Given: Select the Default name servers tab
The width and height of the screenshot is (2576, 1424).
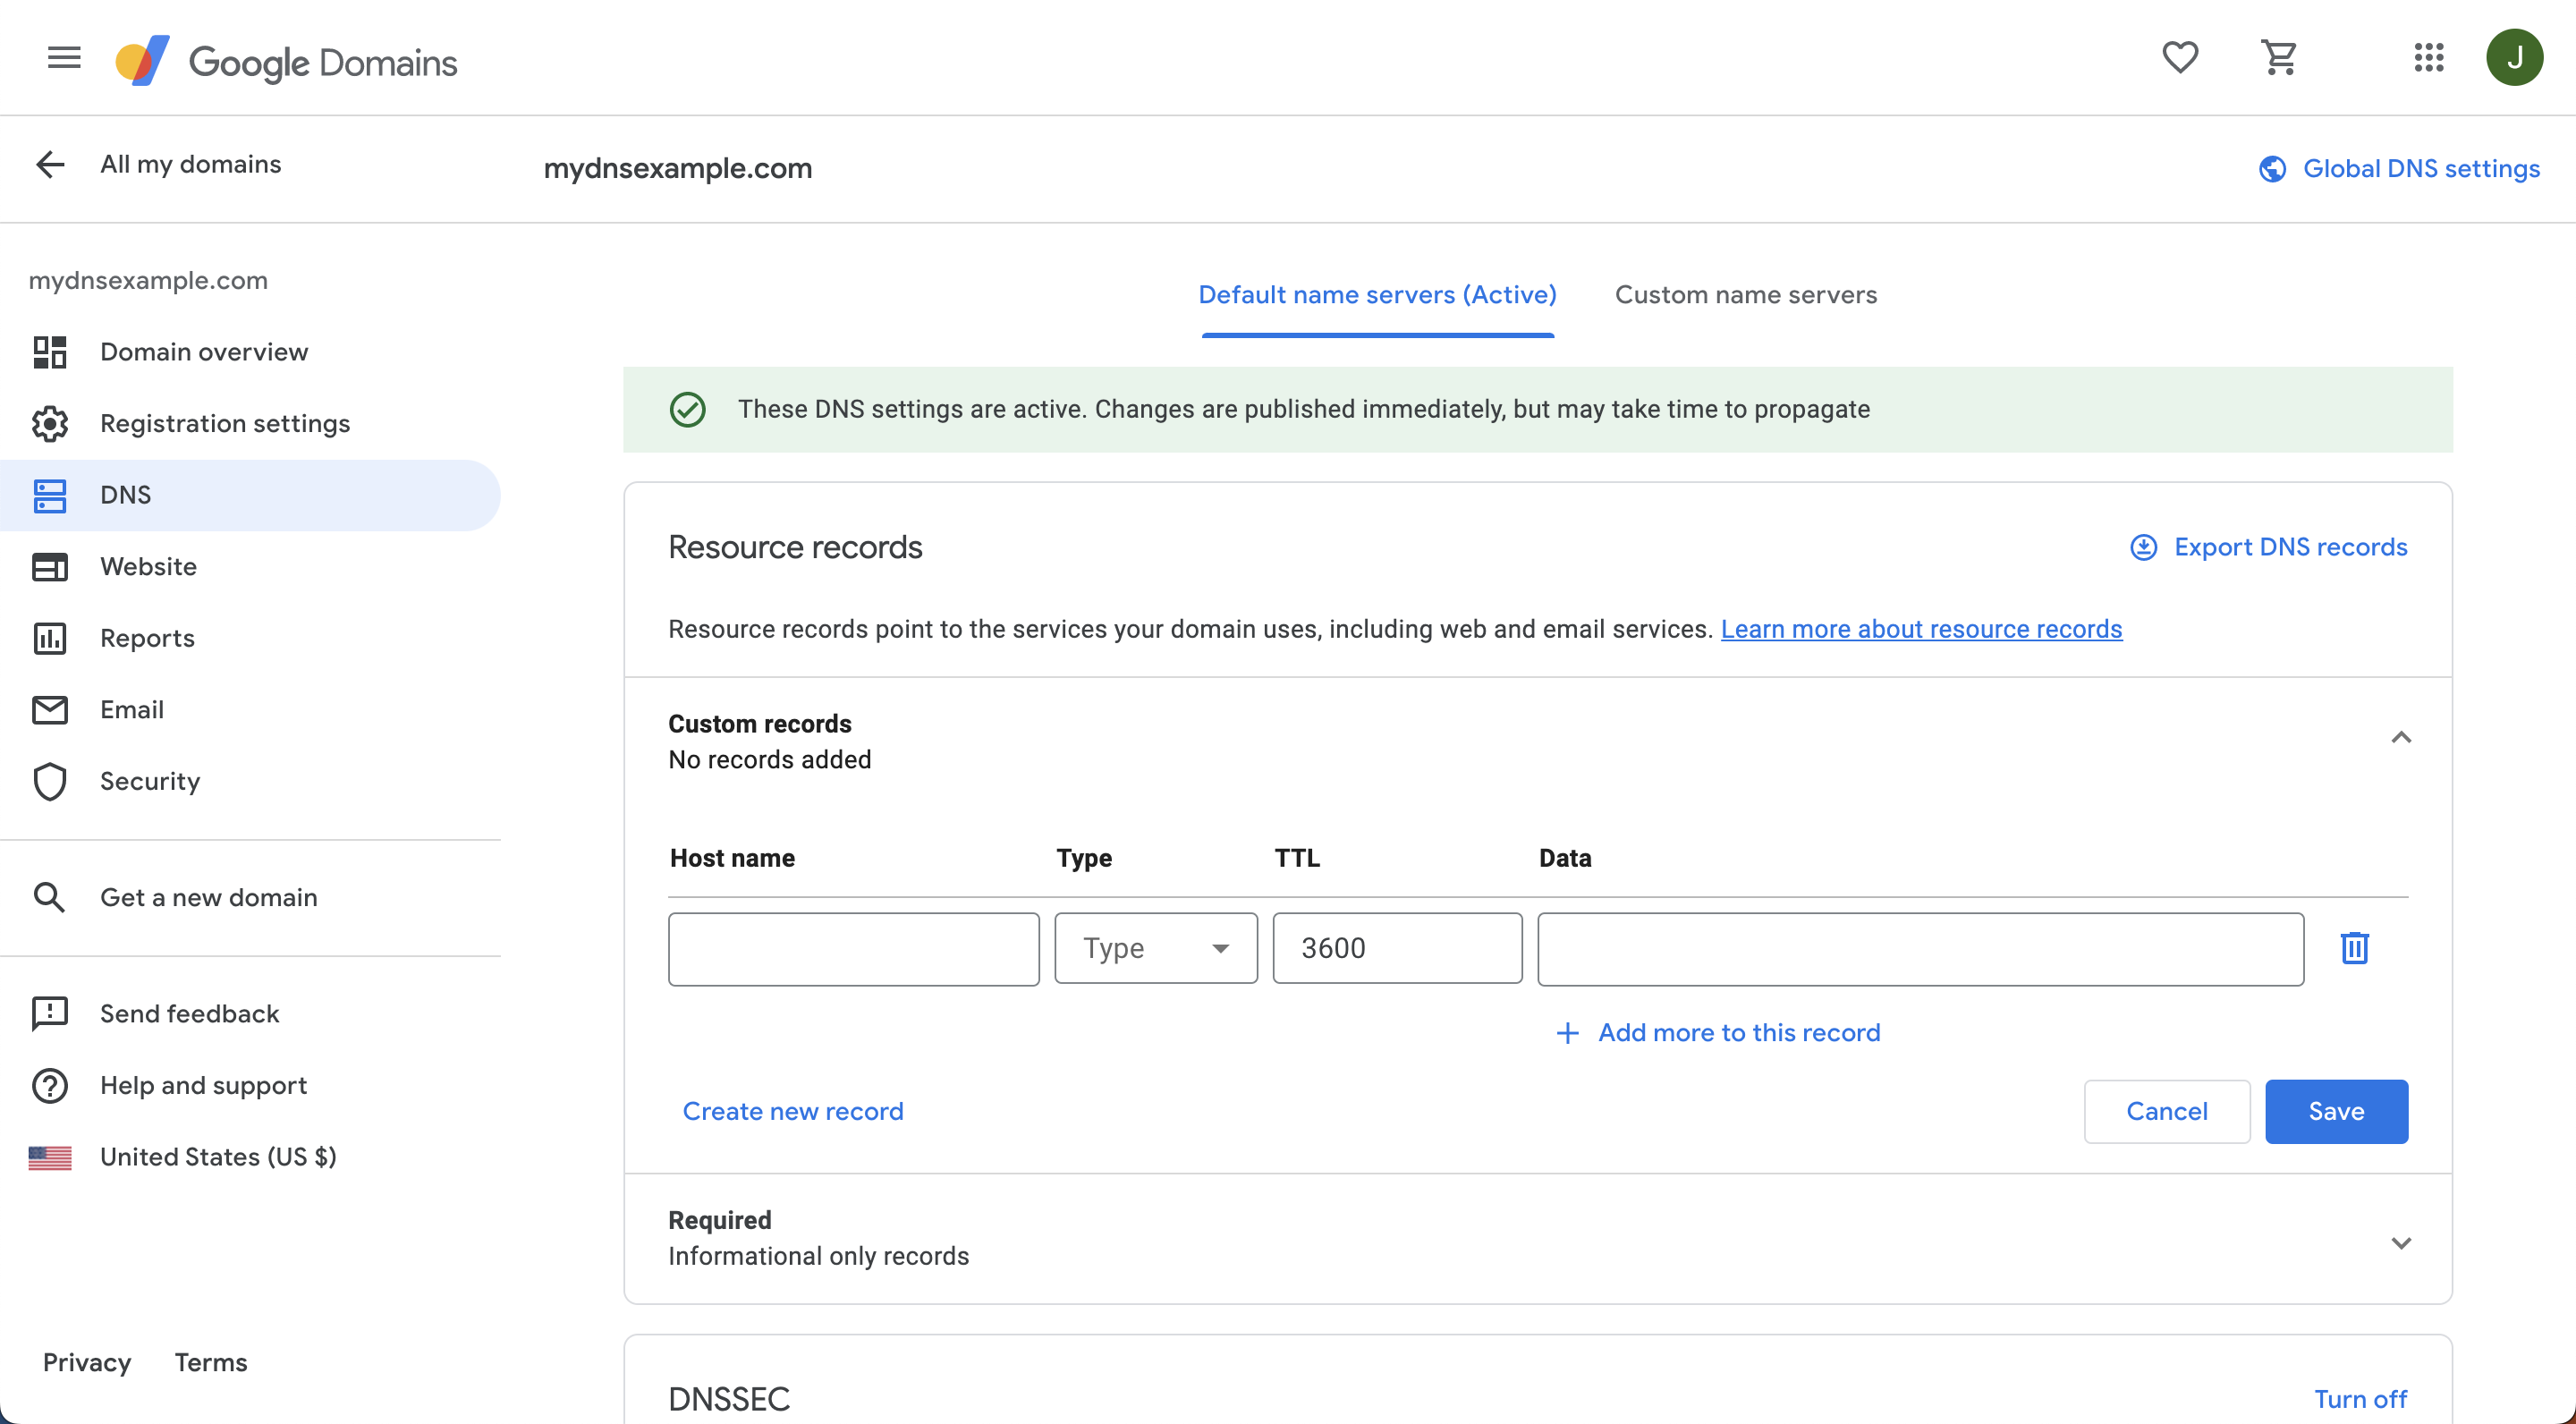Looking at the screenshot, I should tap(1377, 294).
